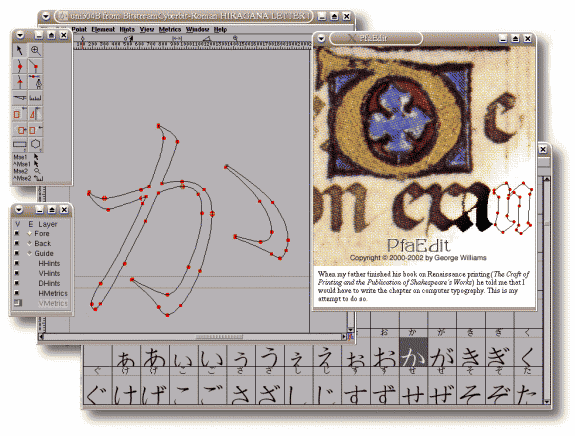Select the す glyph cell in font view
This screenshot has width=575, height=436.
coord(355,390)
